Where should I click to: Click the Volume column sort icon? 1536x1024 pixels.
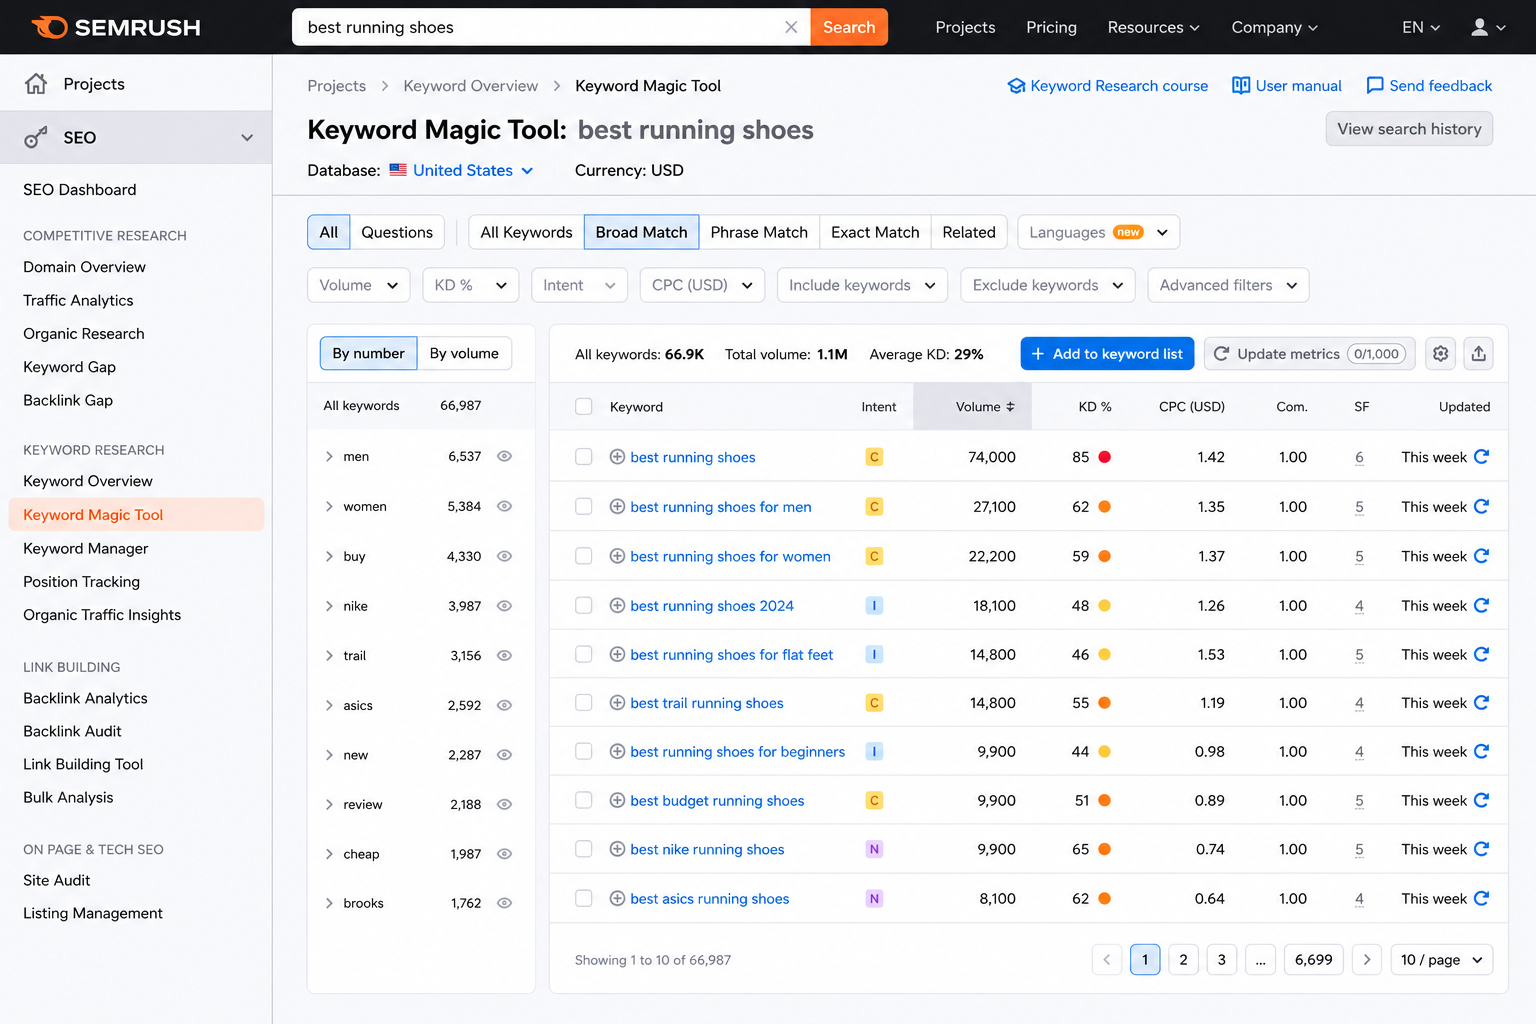point(1010,407)
